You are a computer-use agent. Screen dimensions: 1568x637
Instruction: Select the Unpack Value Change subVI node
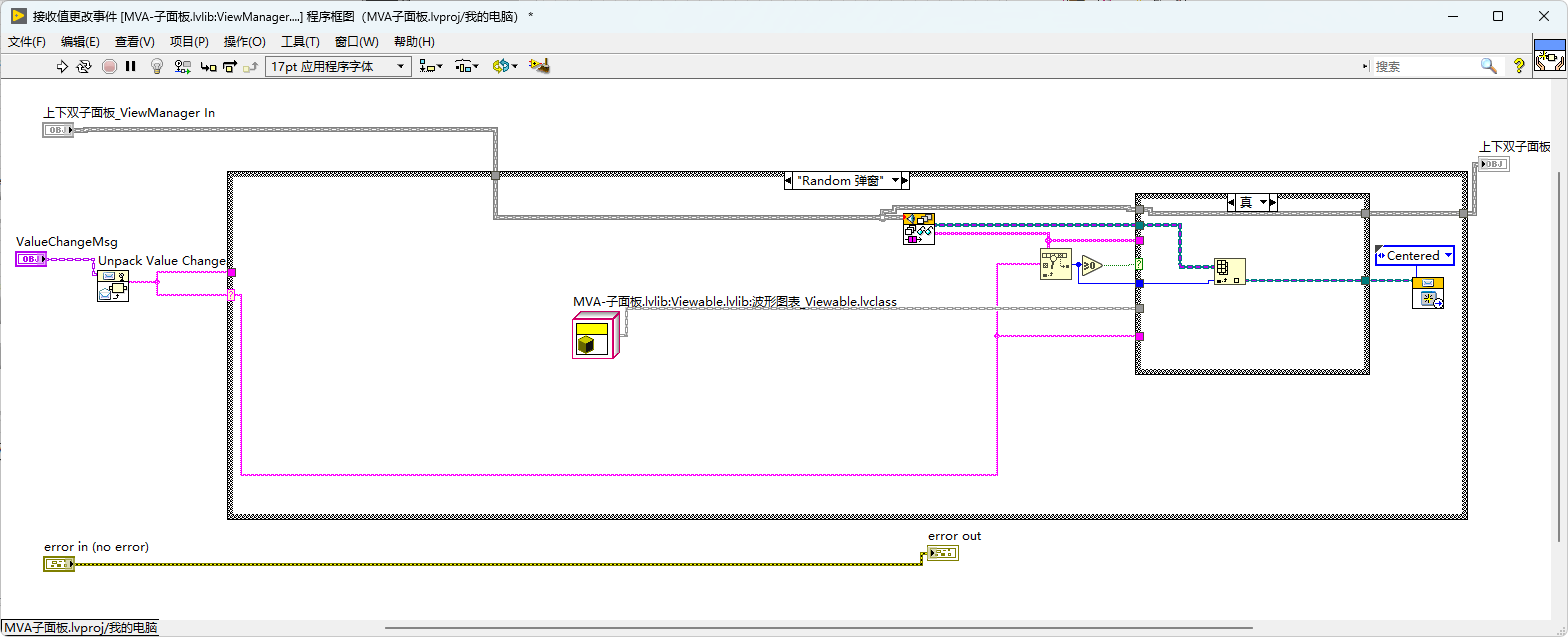point(112,285)
